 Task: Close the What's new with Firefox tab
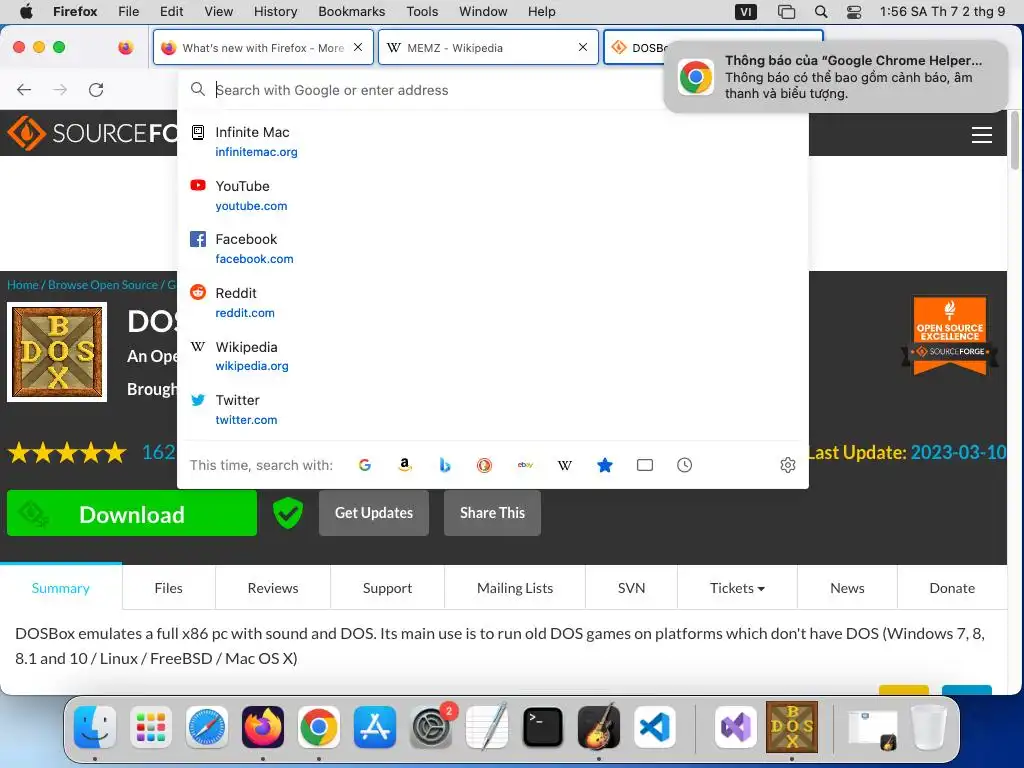(358, 47)
